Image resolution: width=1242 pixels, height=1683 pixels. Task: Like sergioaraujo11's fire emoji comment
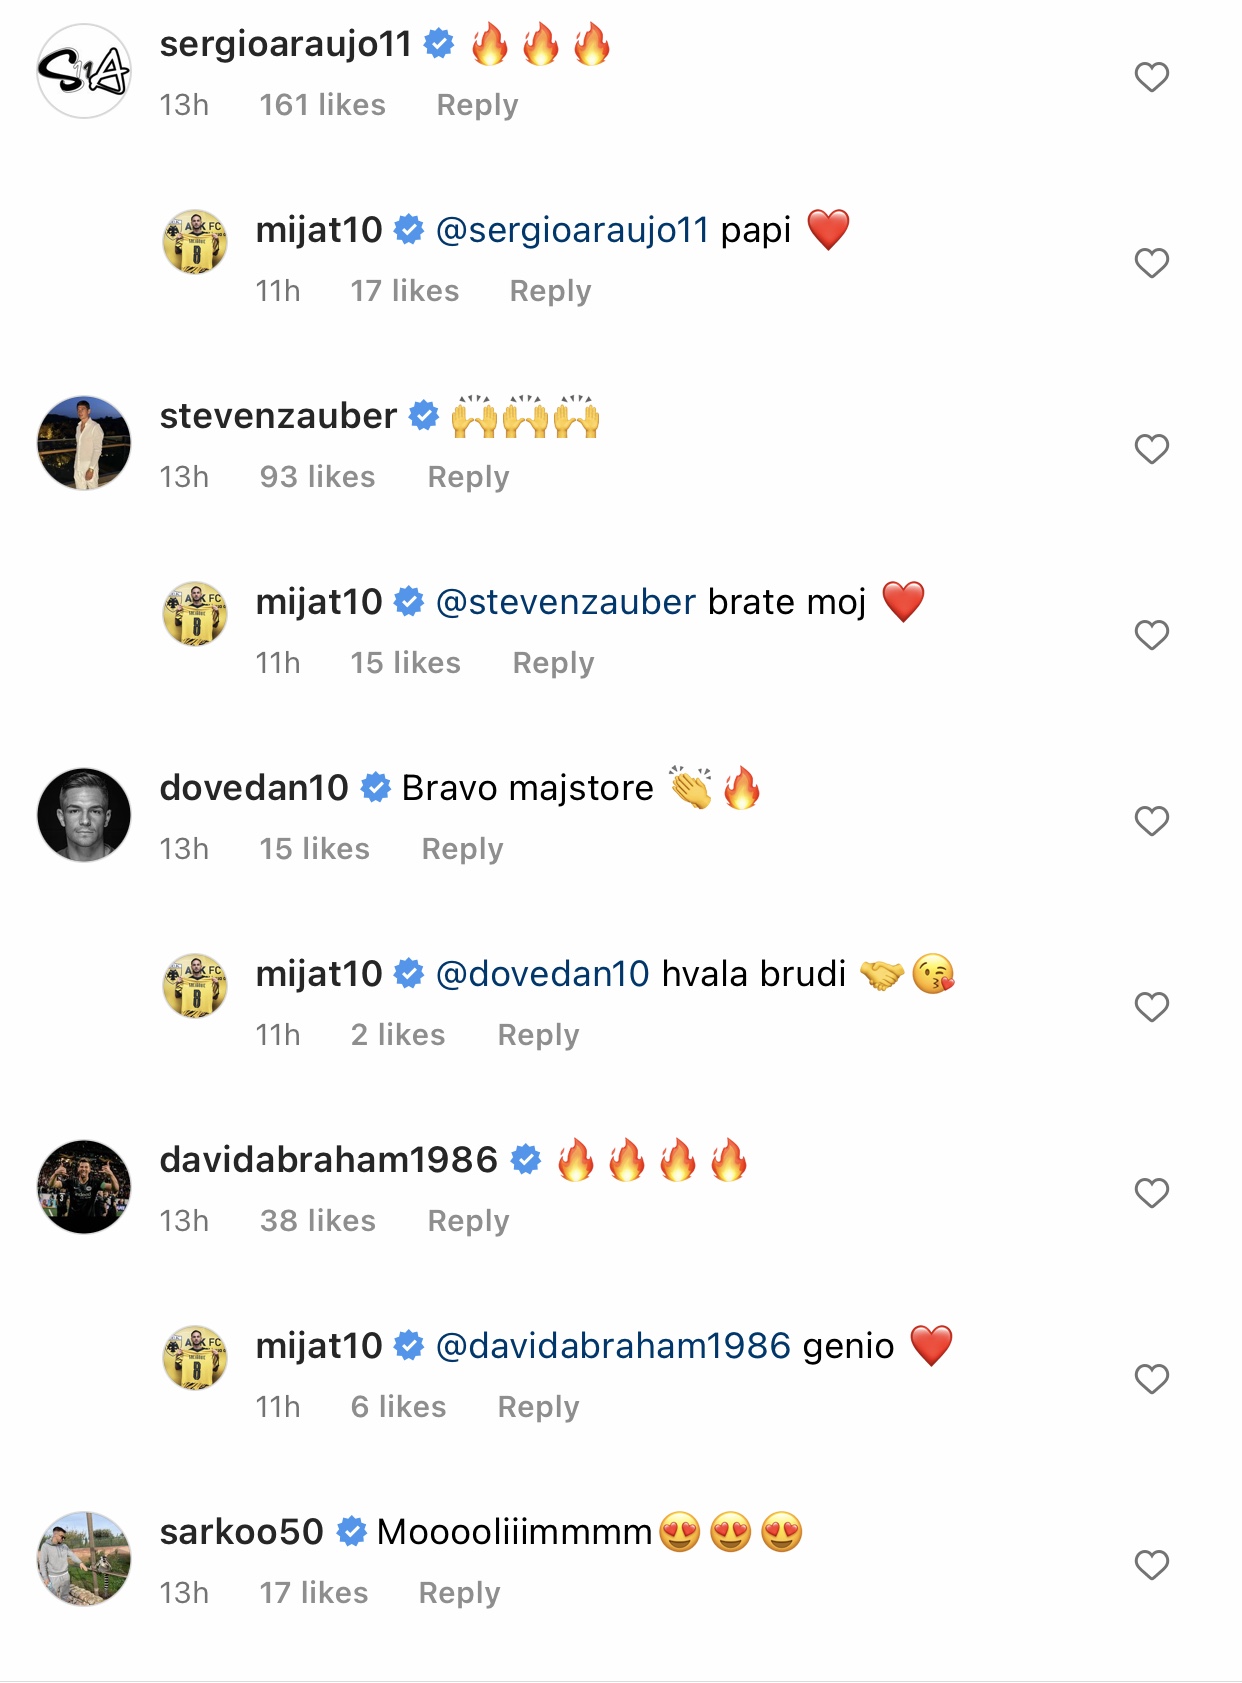click(1151, 77)
